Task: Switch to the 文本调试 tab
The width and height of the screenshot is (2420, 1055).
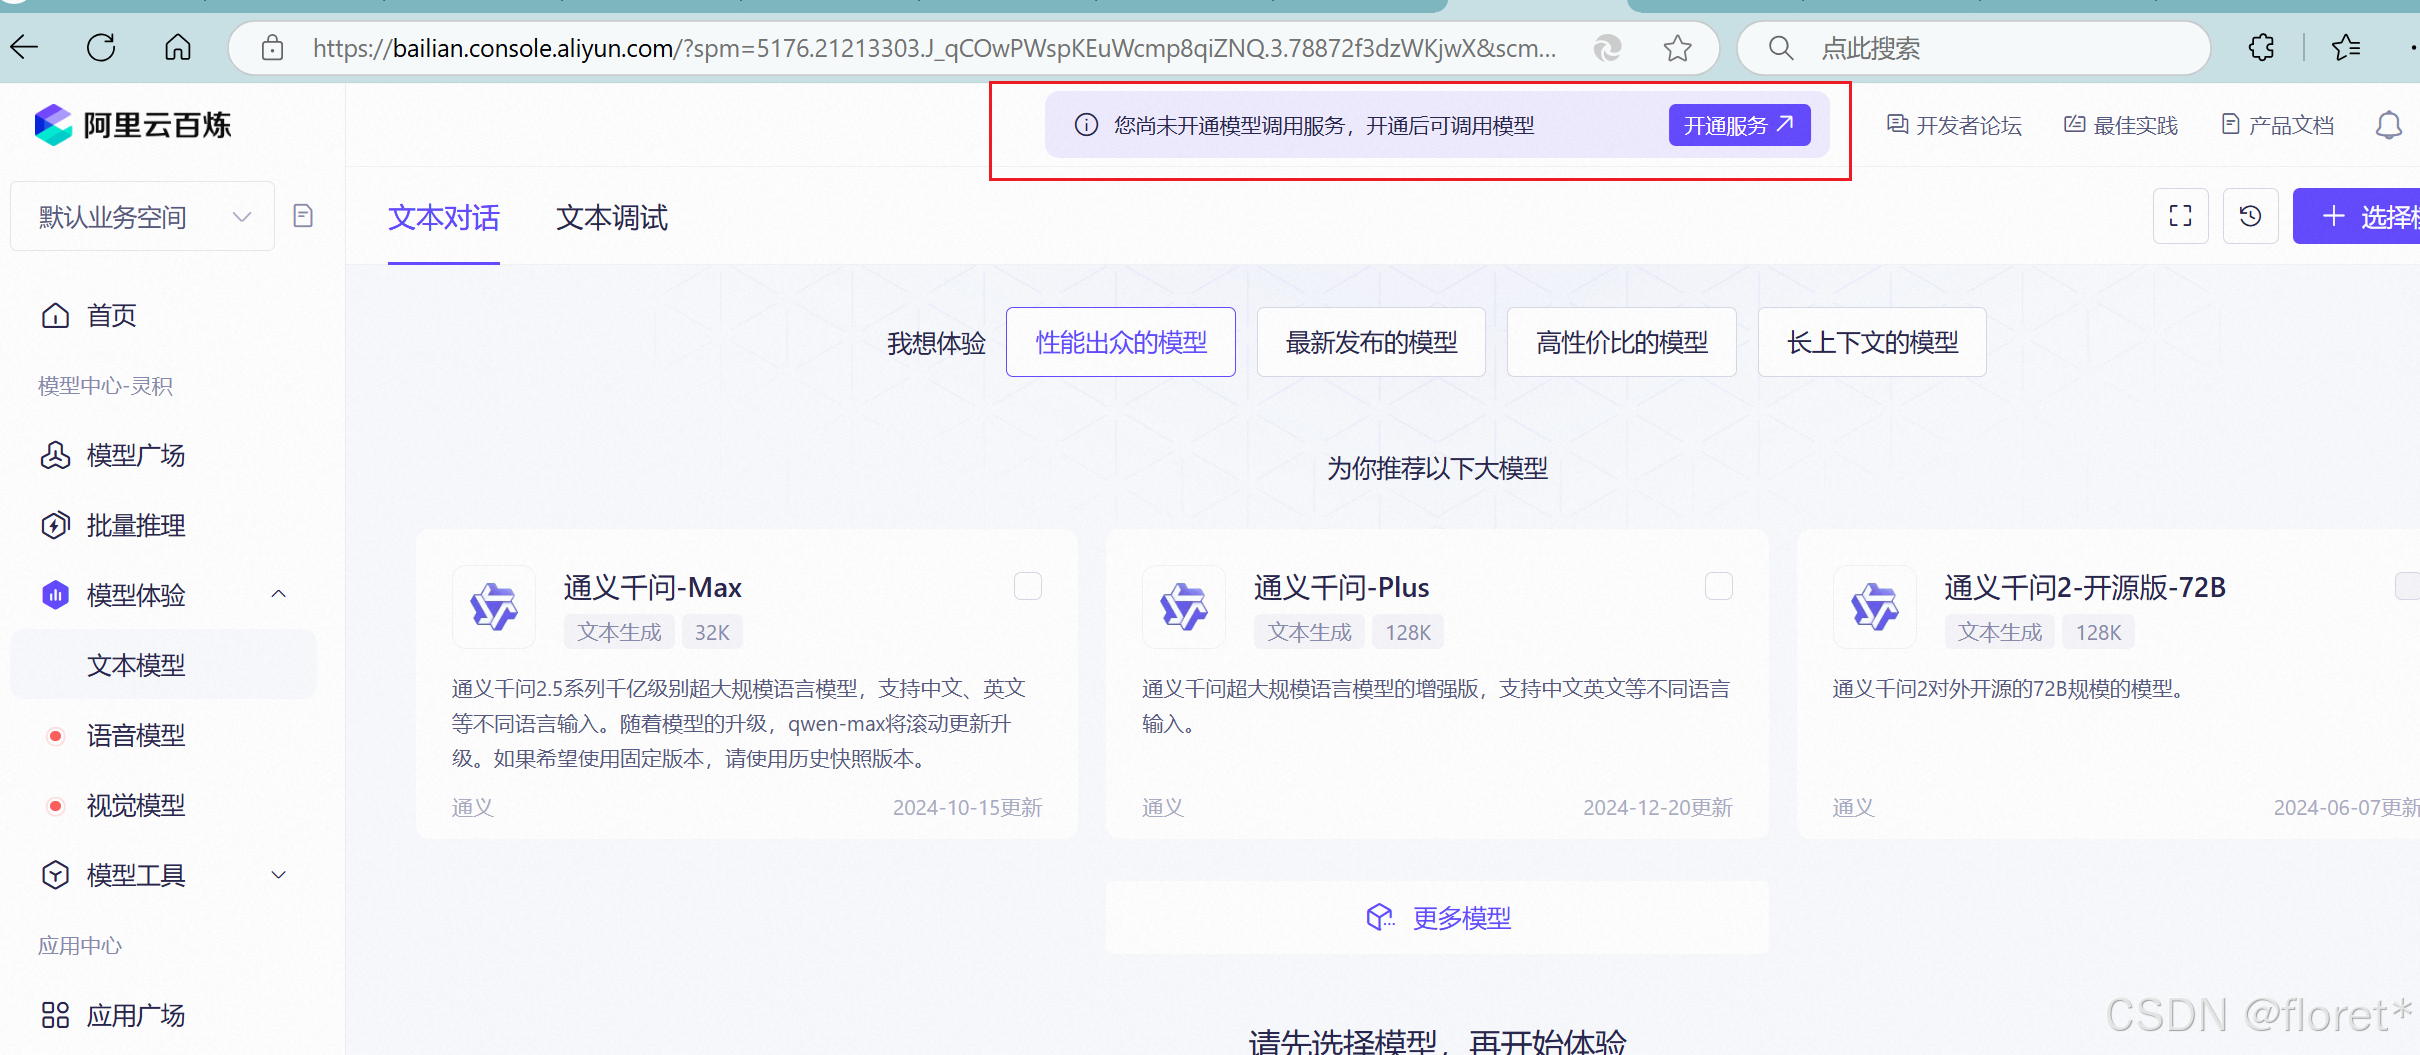Action: click(x=611, y=218)
